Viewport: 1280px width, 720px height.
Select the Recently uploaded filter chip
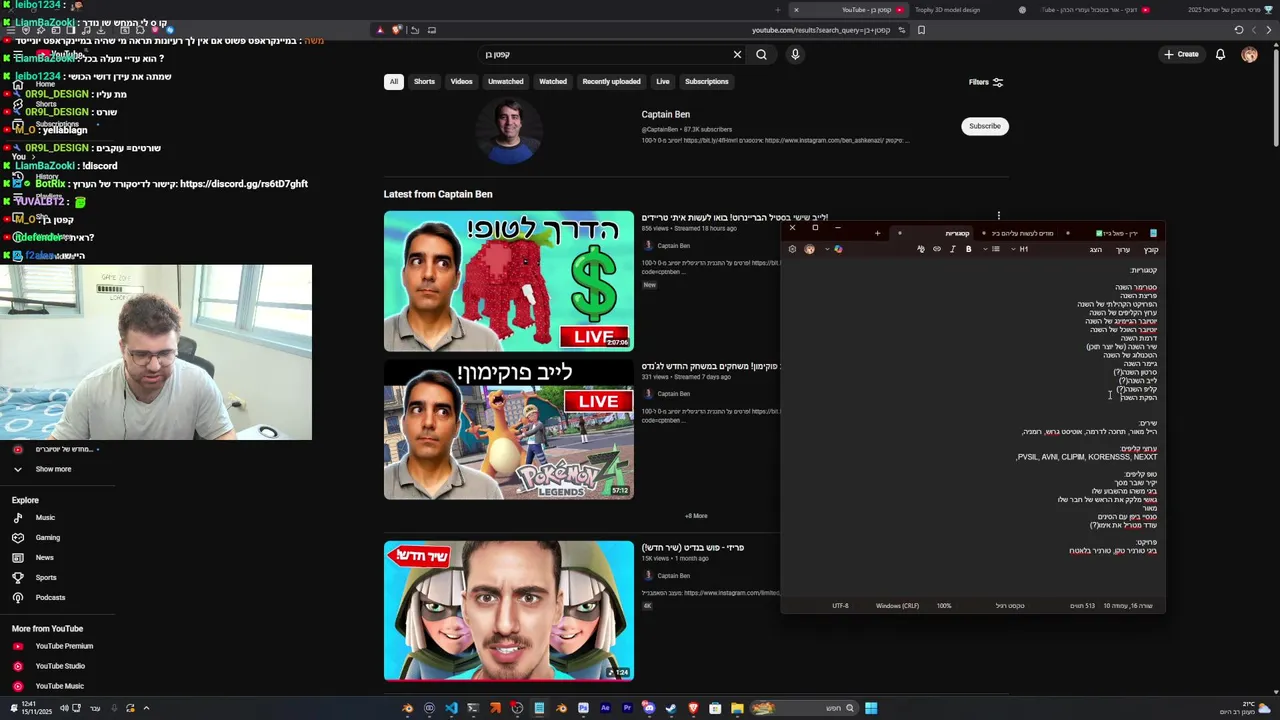click(611, 82)
